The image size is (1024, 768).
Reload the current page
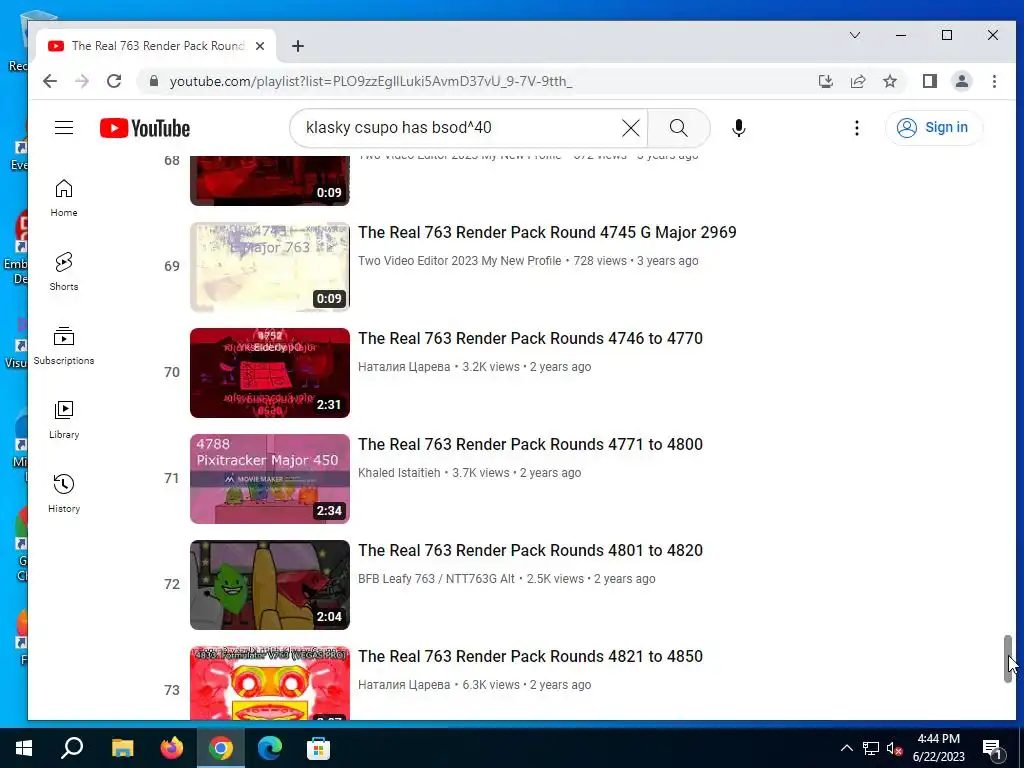114,81
